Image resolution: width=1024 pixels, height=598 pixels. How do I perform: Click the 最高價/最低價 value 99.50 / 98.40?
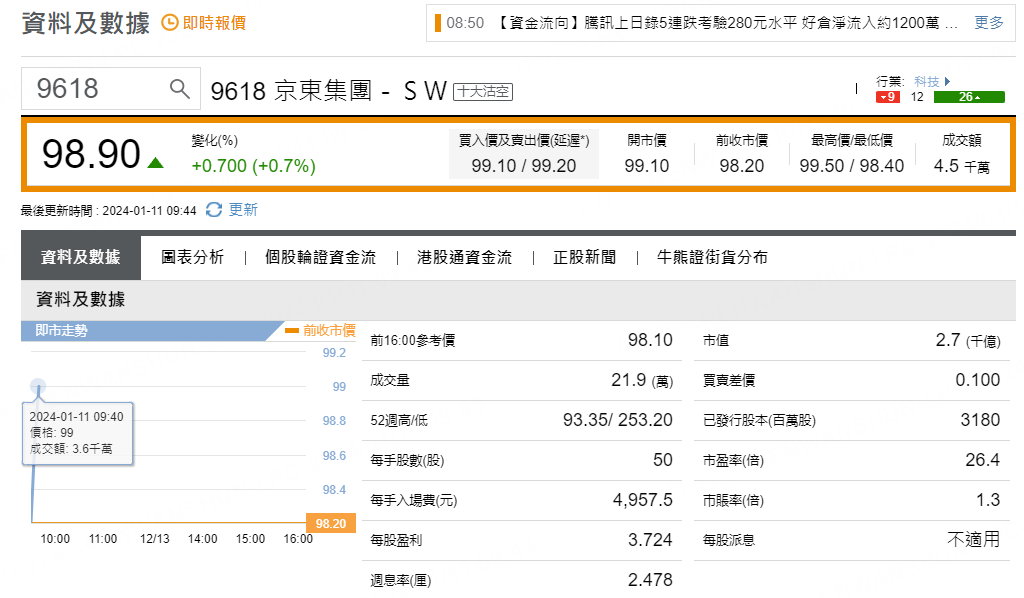[852, 166]
